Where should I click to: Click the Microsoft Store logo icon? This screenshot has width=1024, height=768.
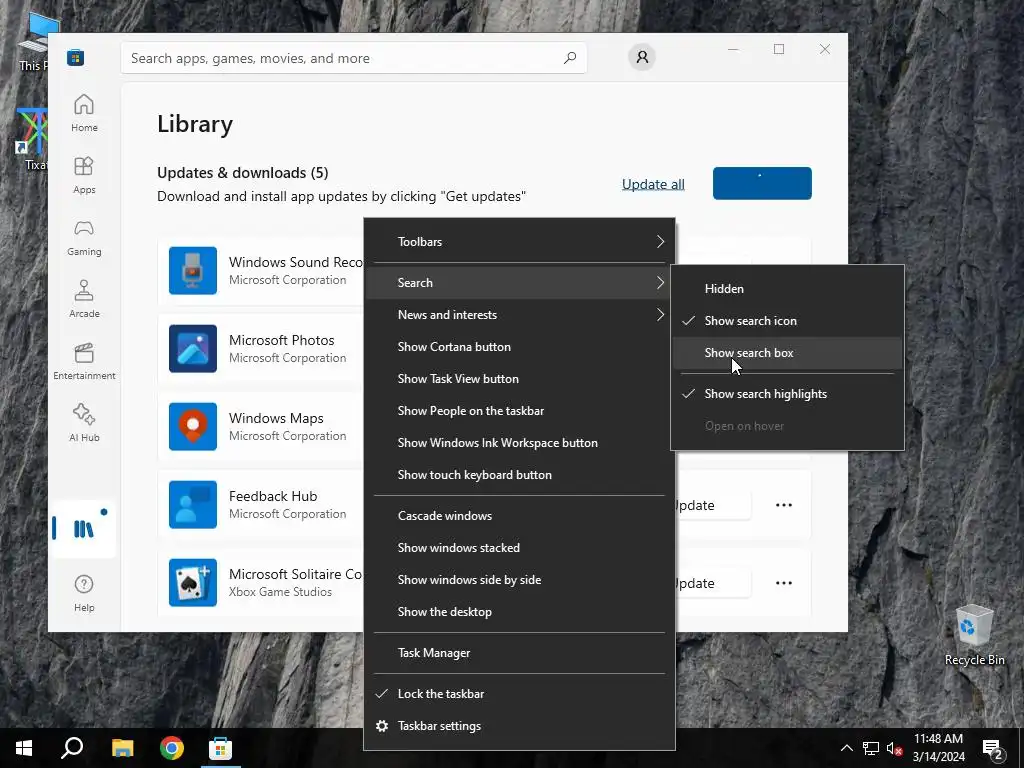tap(76, 57)
